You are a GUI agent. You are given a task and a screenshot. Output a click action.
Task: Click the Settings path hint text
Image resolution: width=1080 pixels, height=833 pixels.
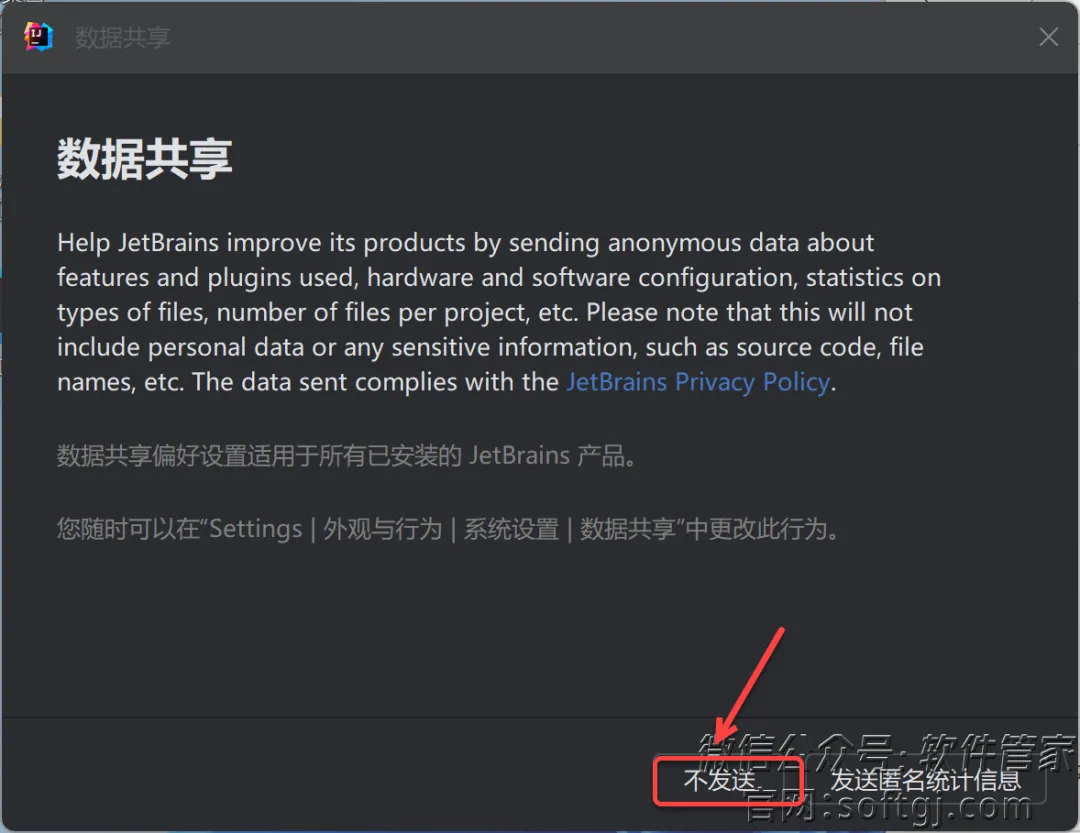pyautogui.click(x=448, y=529)
